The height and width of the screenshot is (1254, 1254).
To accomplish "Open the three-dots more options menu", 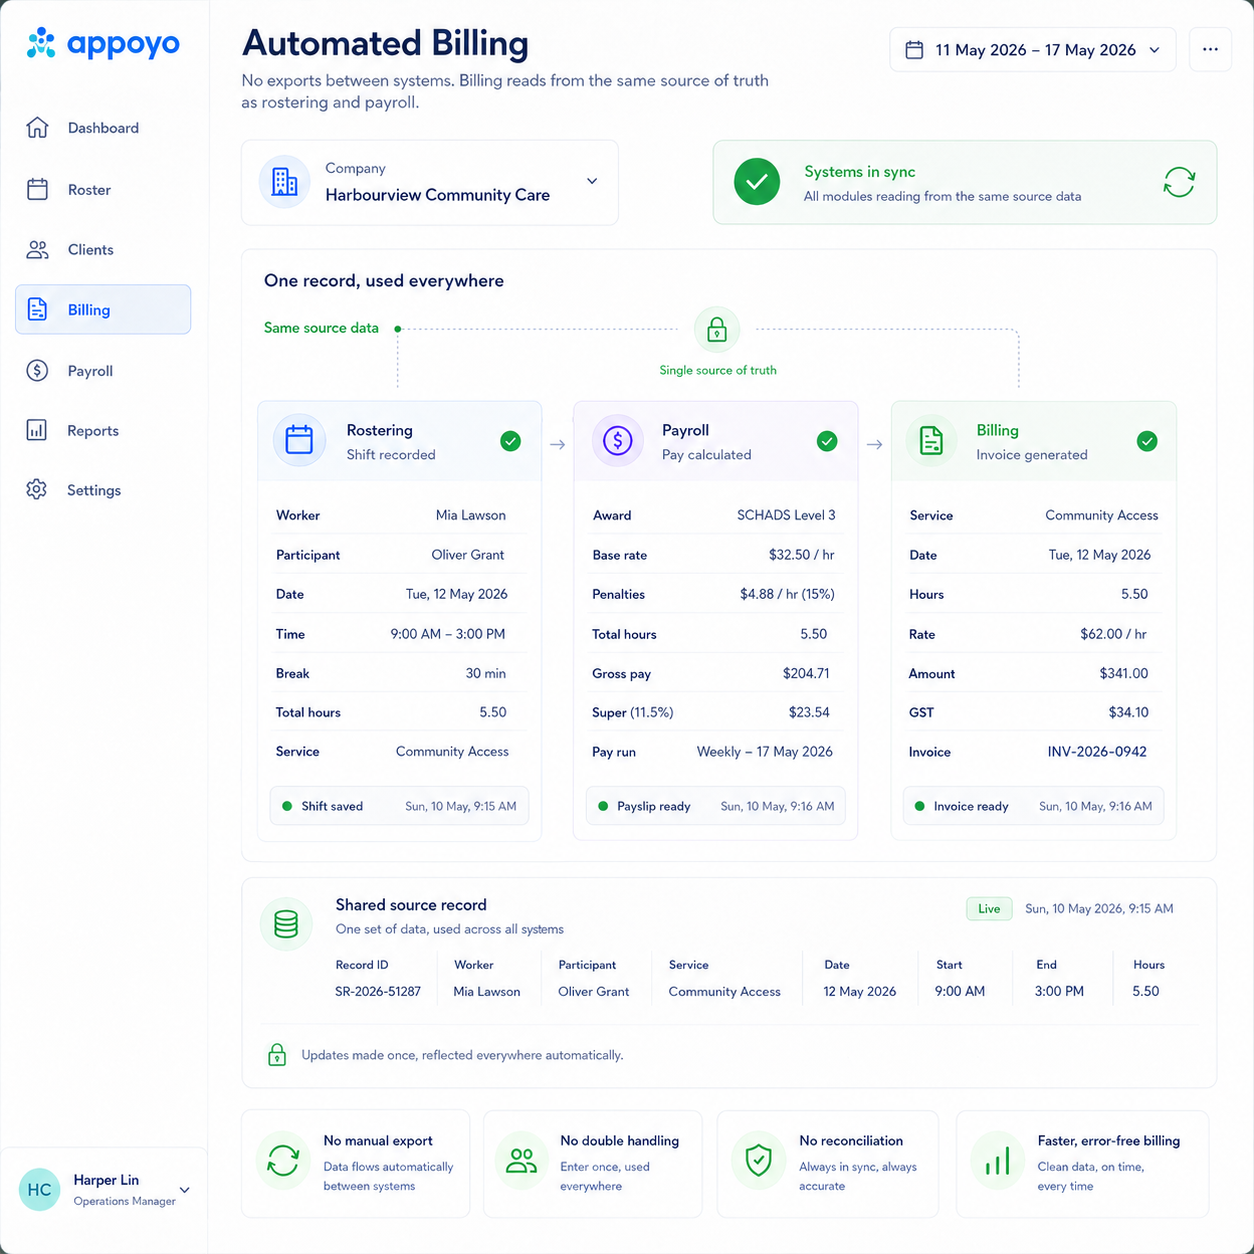I will [1210, 50].
